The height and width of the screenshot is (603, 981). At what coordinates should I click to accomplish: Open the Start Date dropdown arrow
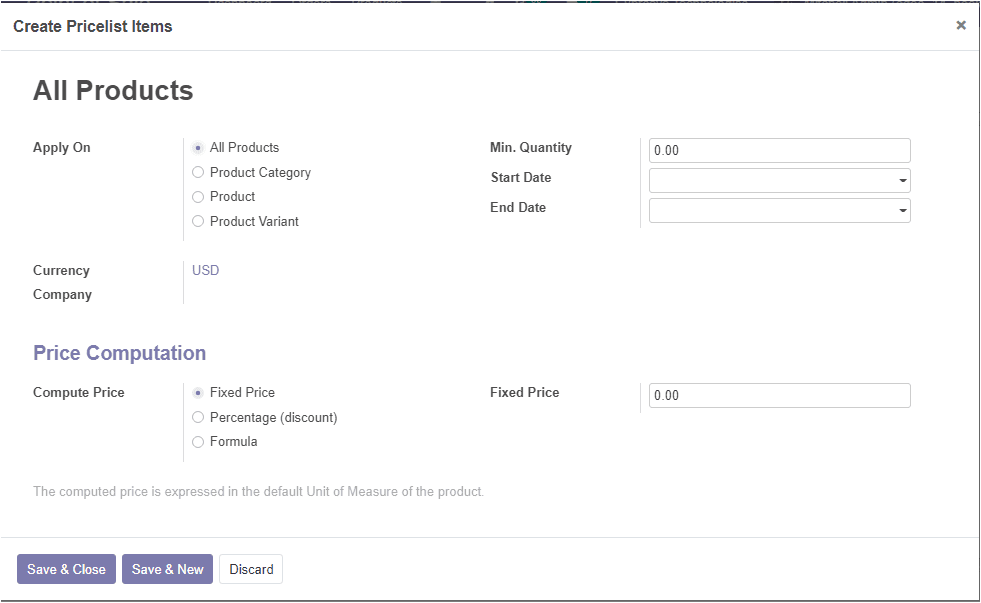point(903,181)
